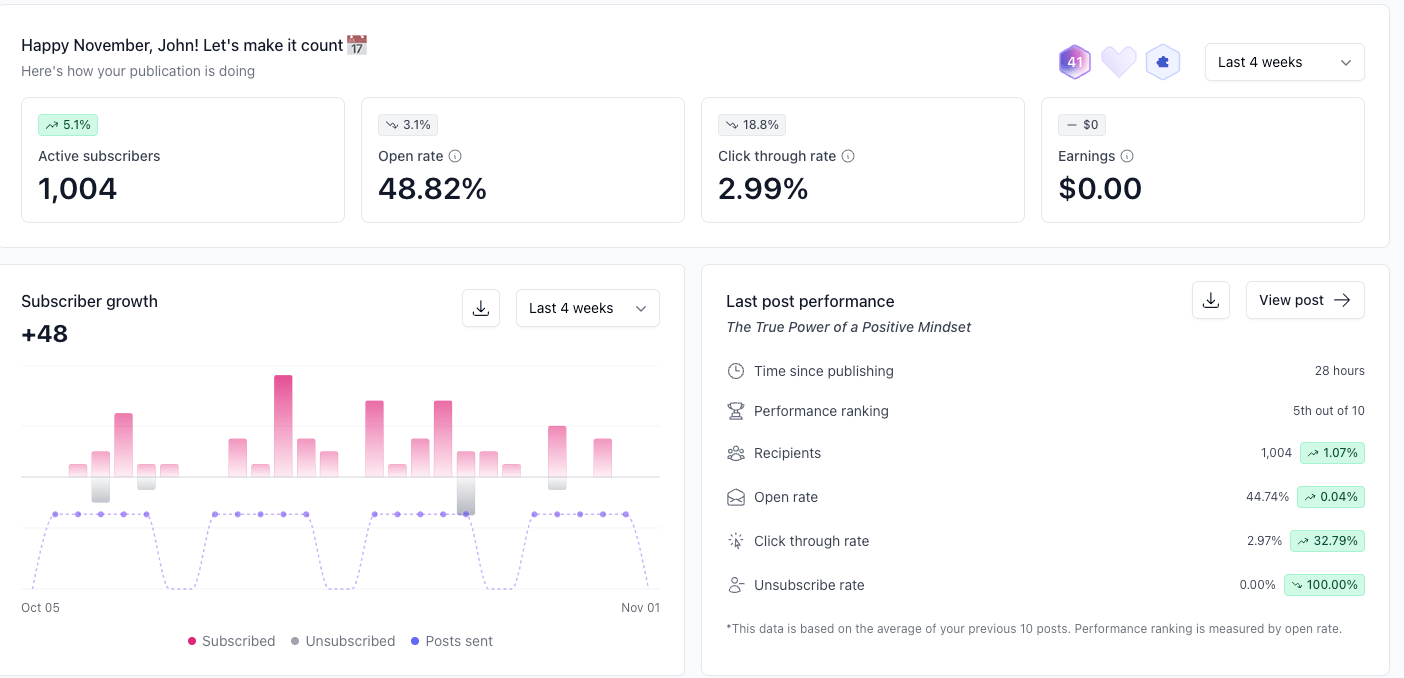Download the subscriber growth chart data
This screenshot has width=1404, height=678.
[x=481, y=308]
